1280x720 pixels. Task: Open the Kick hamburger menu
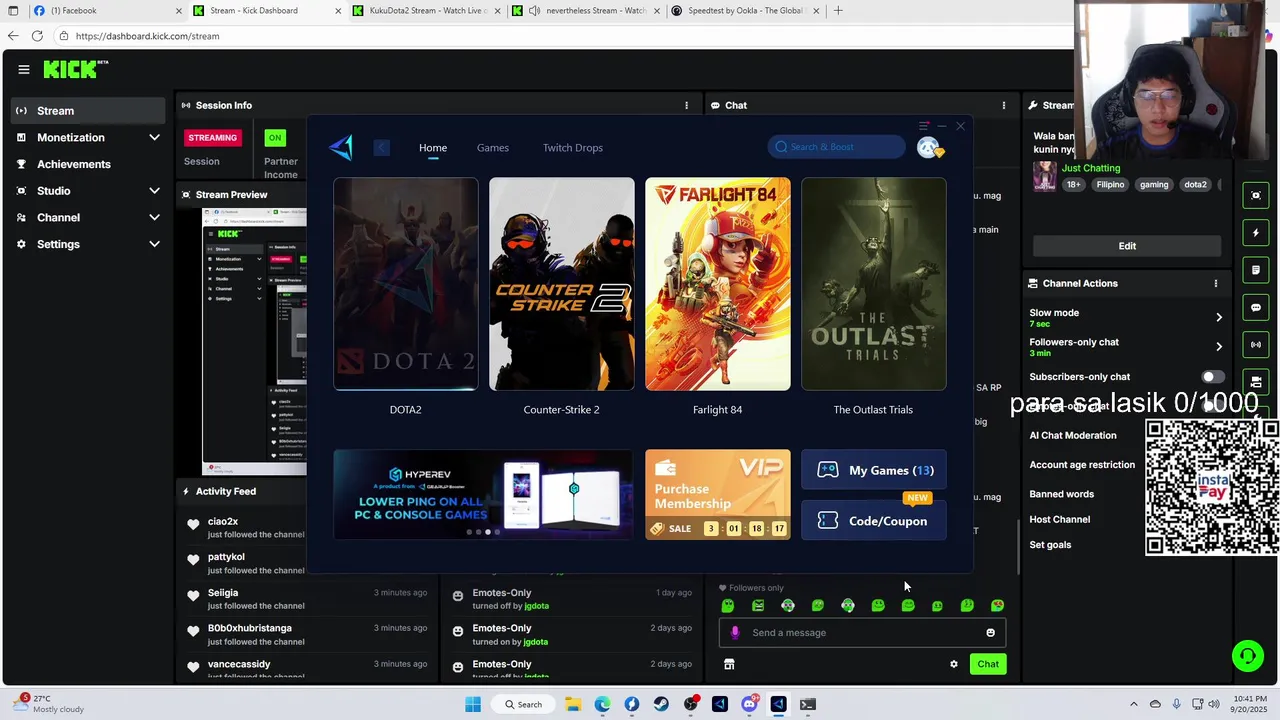[24, 69]
